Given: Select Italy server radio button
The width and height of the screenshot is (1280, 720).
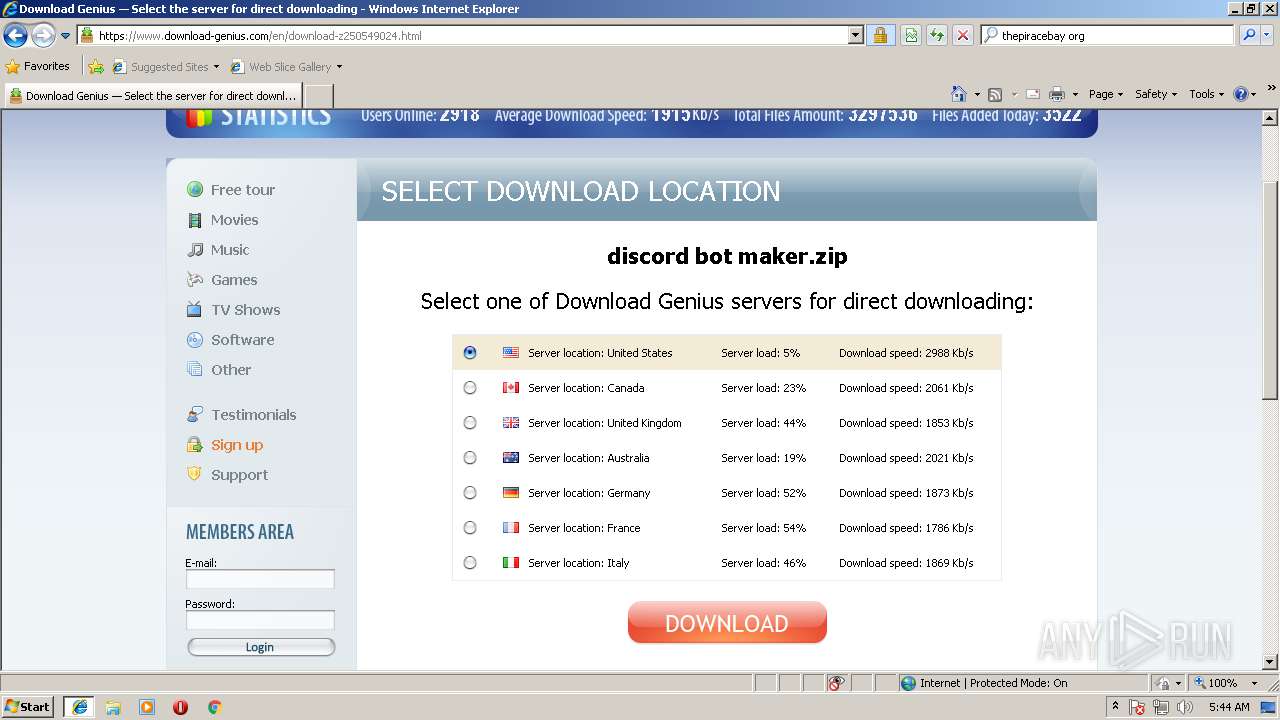Looking at the screenshot, I should tap(470, 563).
